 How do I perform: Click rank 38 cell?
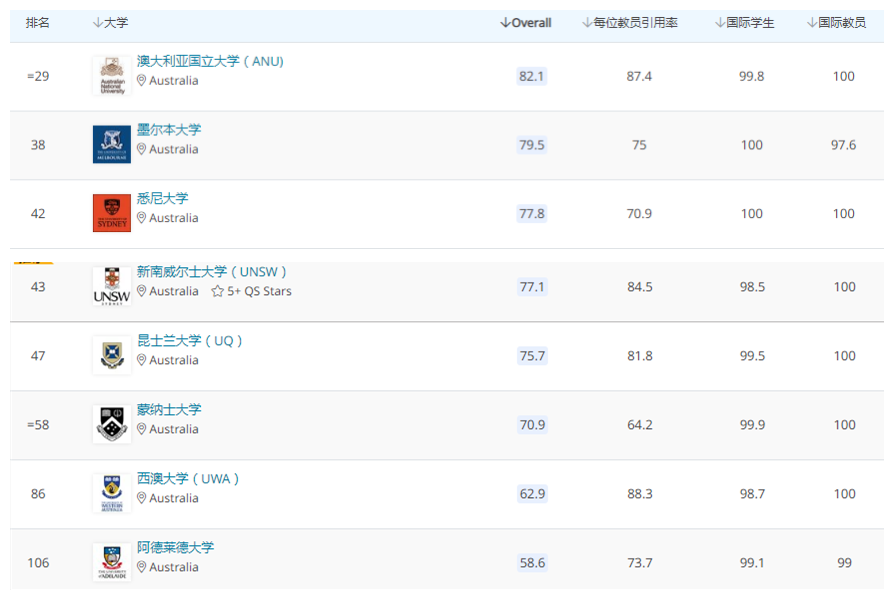click(38, 145)
